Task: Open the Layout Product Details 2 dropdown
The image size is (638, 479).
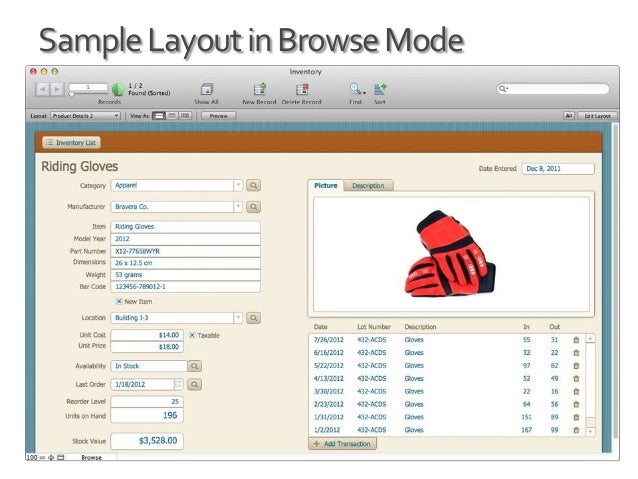Action: point(85,116)
